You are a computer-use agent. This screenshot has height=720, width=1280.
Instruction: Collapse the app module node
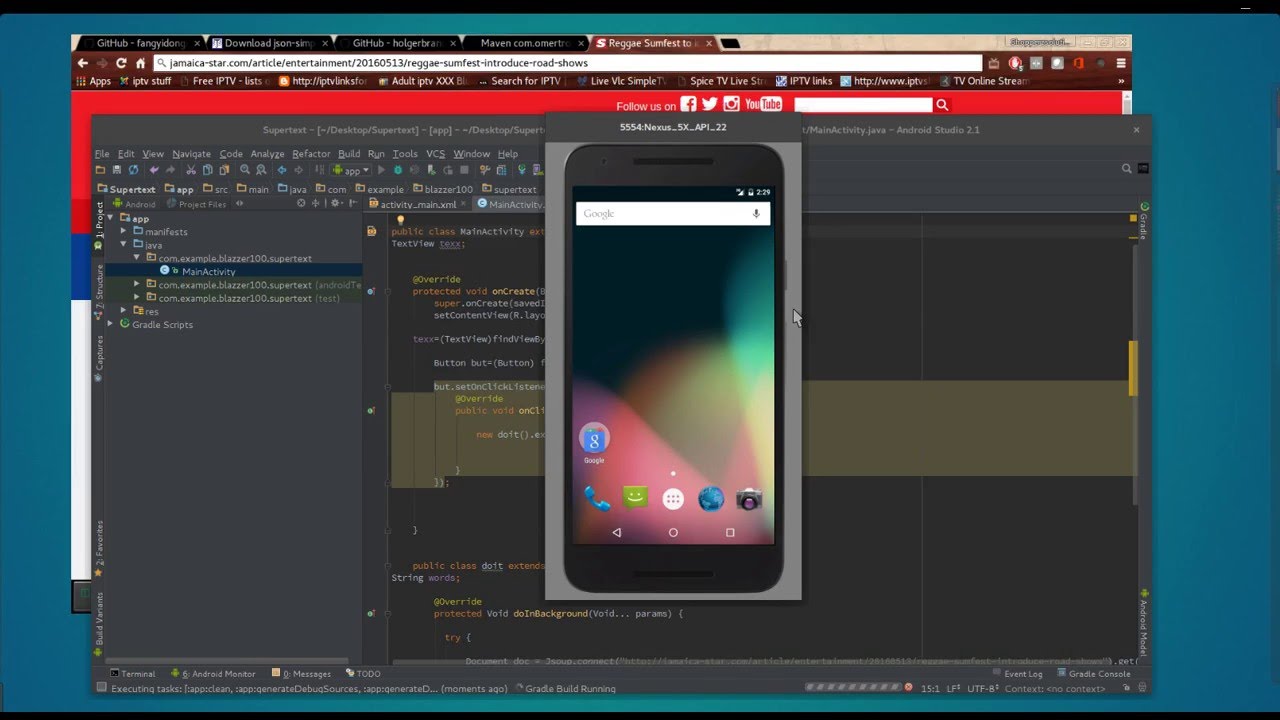click(x=111, y=218)
